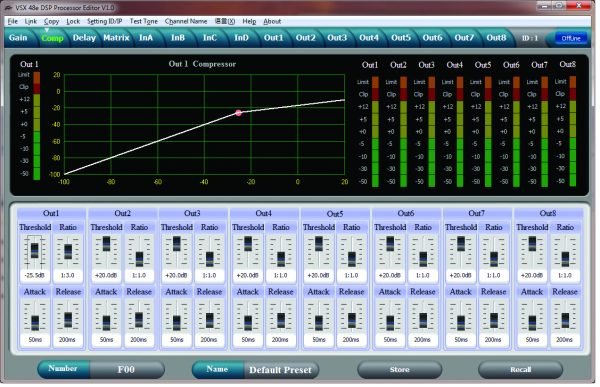Switch to the Matrix tab
This screenshot has height=387, width=600.
tap(116, 38)
